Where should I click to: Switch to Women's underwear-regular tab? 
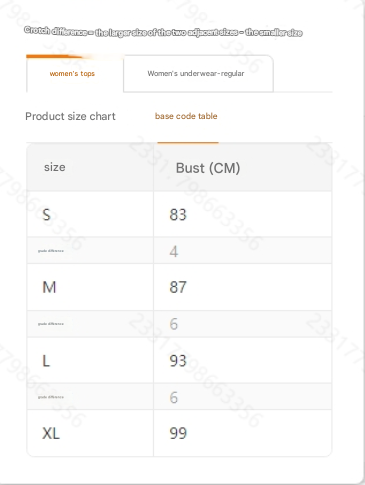point(198,73)
